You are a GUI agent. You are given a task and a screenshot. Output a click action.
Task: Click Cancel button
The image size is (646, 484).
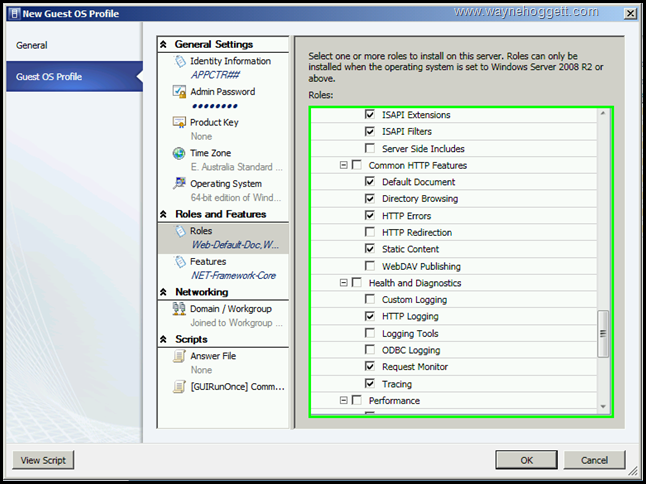(595, 460)
